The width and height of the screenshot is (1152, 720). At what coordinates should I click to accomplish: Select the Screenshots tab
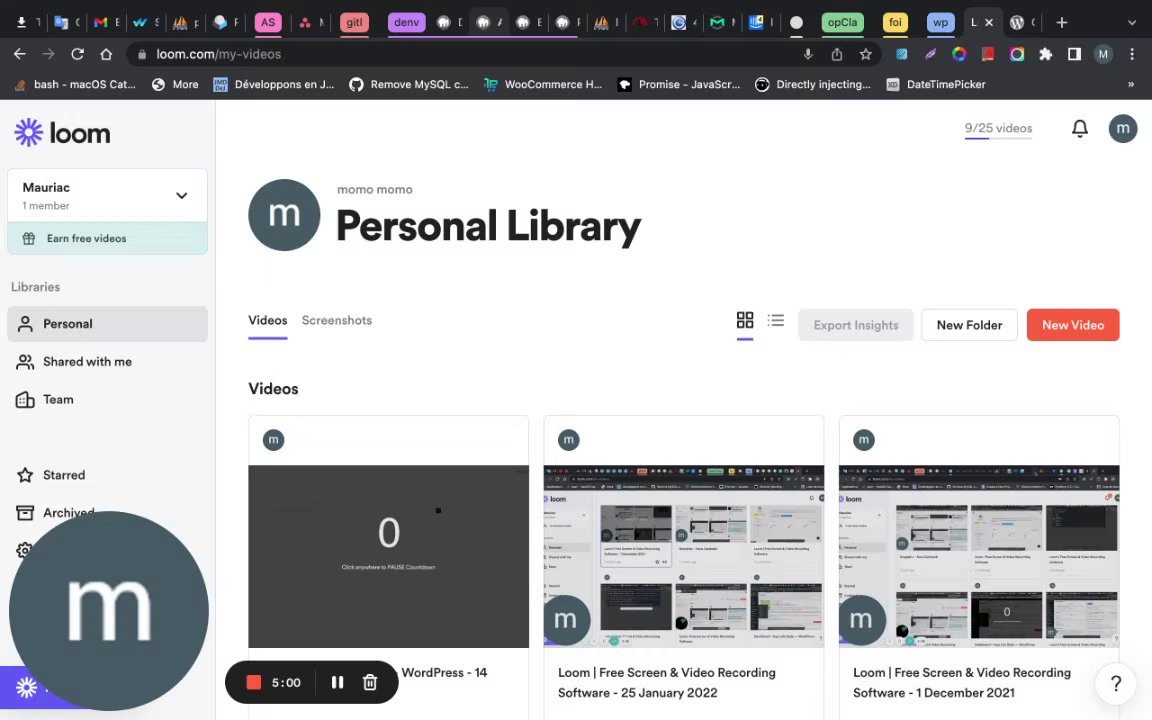pos(336,320)
